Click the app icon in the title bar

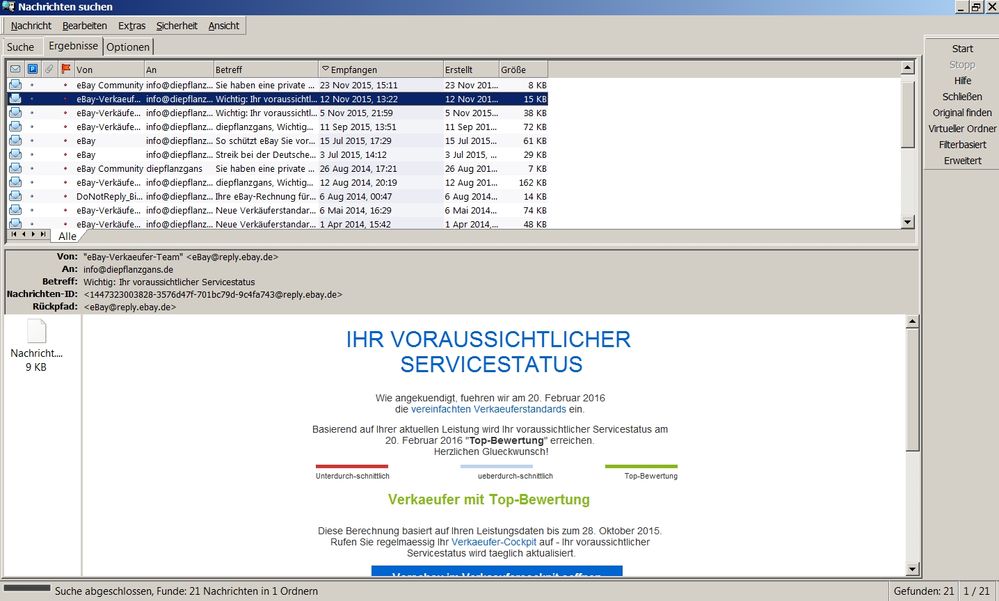(8, 7)
